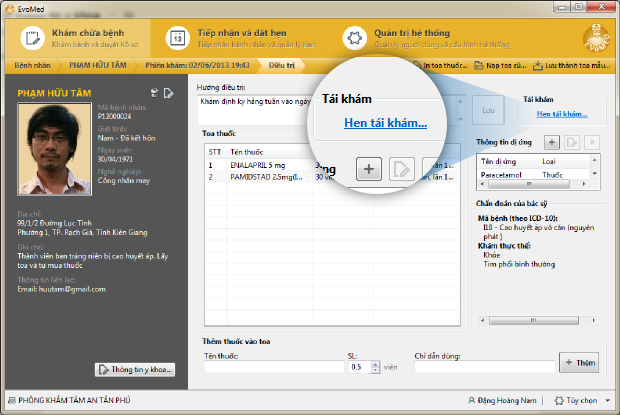Select the ENALAPRIL 5 mg row
Image resolution: width=620 pixels, height=415 pixels.
(x=332, y=165)
